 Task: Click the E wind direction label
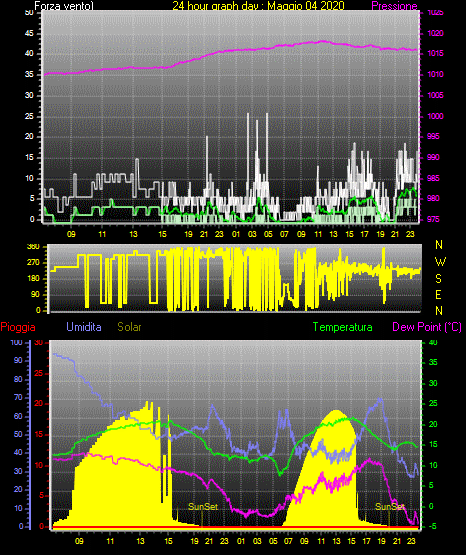(x=438, y=294)
